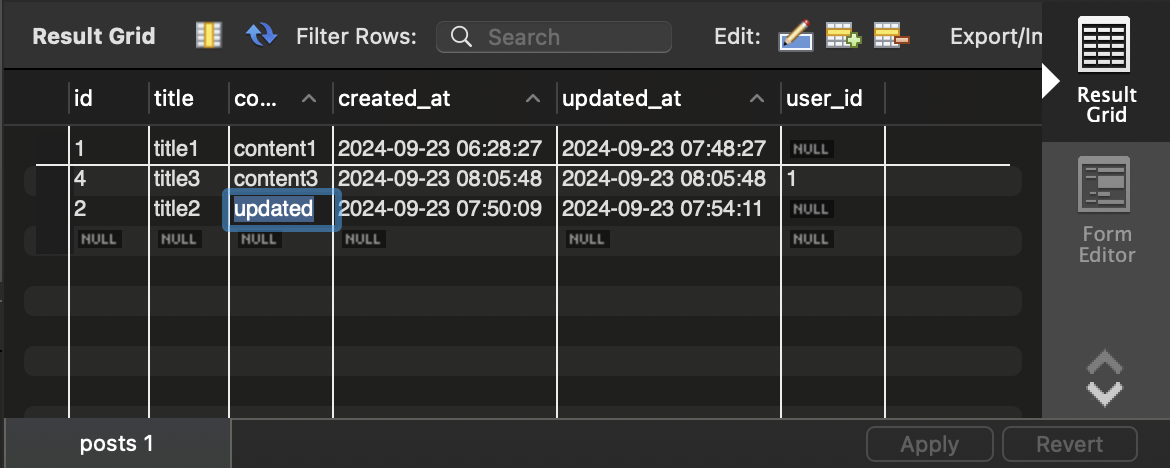Toggle sort arrow on created_at column

(534, 99)
